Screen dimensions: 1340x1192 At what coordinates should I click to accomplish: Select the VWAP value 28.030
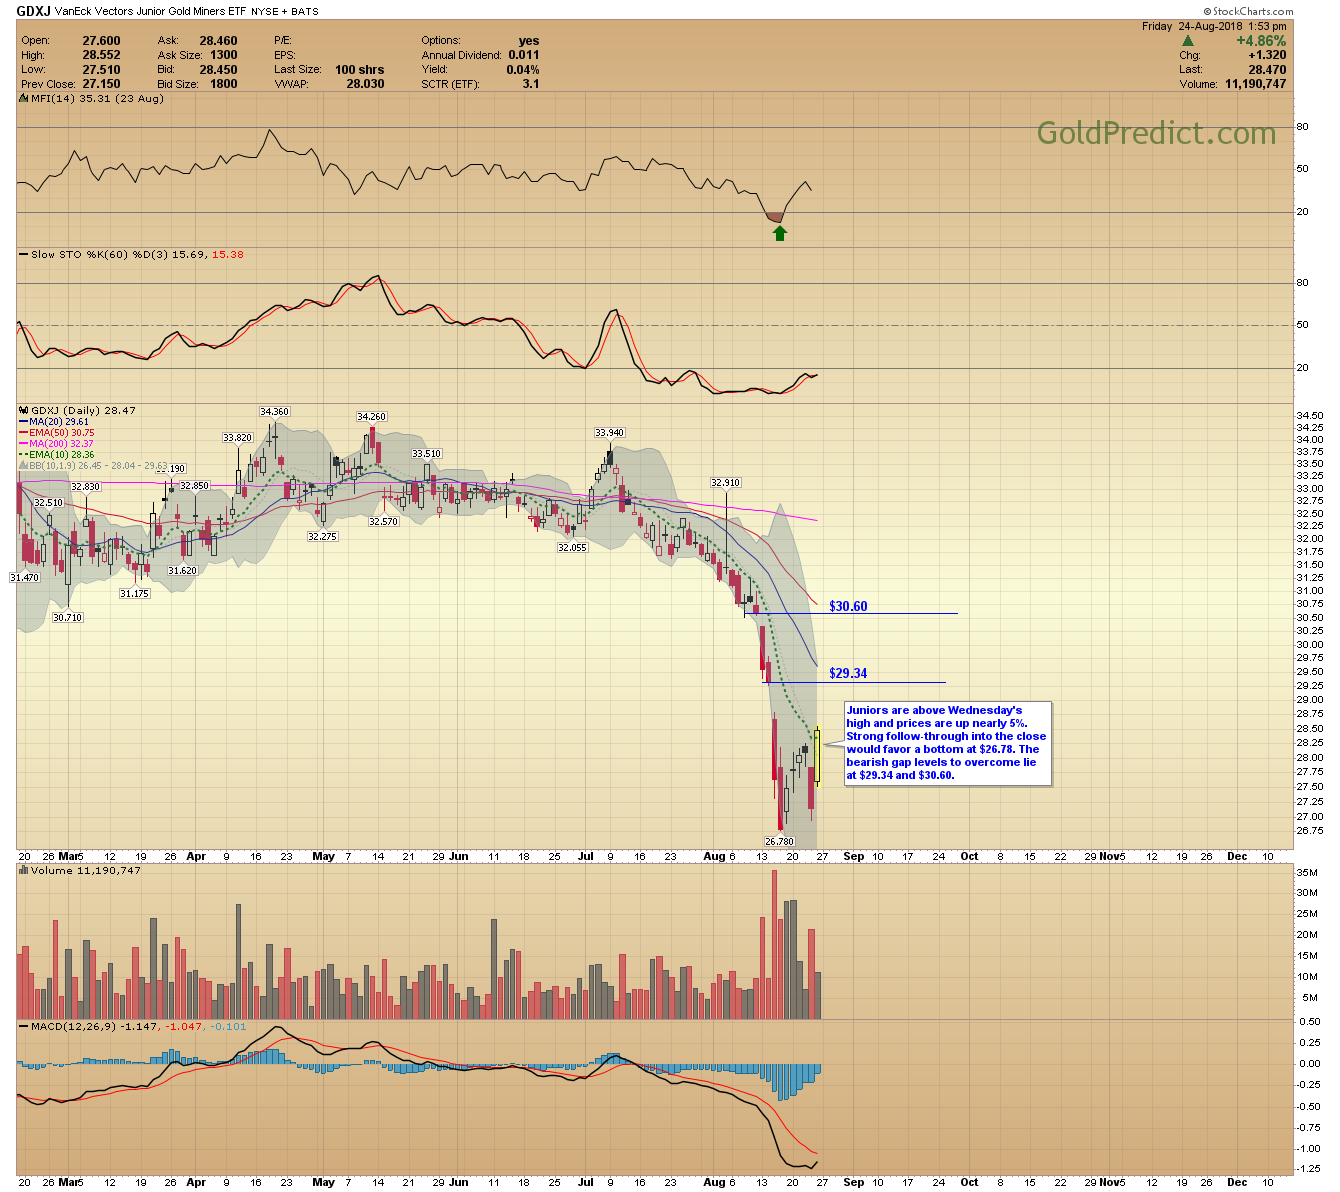point(365,84)
